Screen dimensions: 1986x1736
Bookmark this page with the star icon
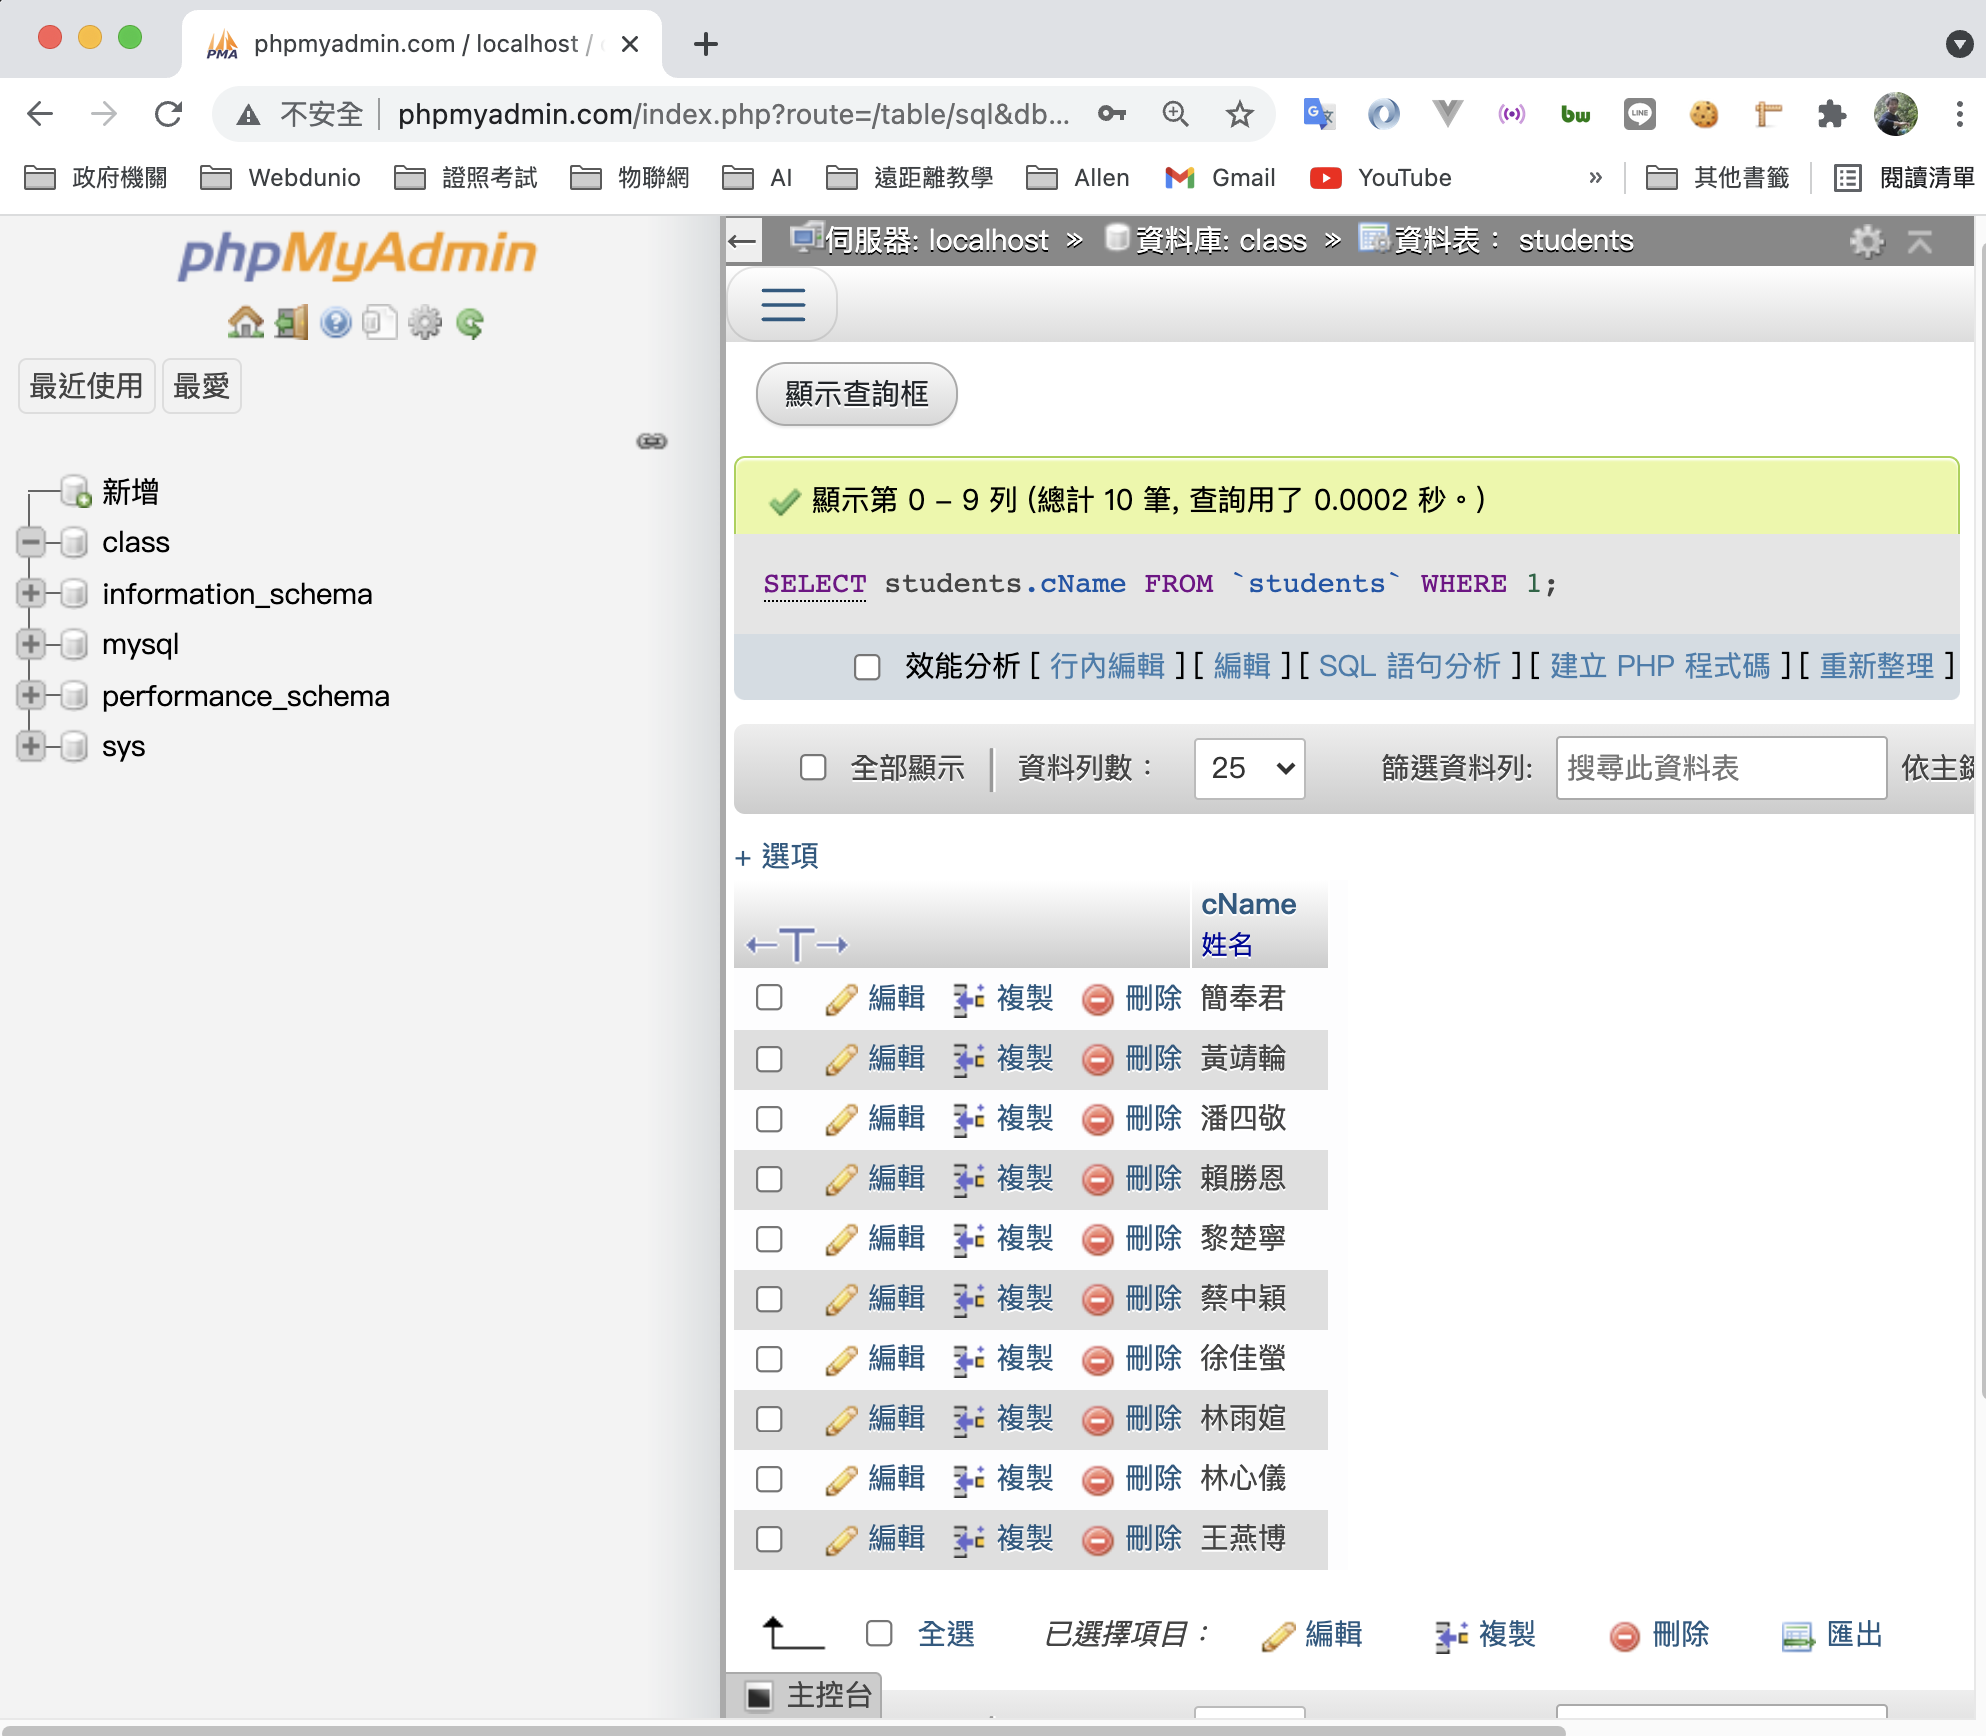click(x=1240, y=114)
